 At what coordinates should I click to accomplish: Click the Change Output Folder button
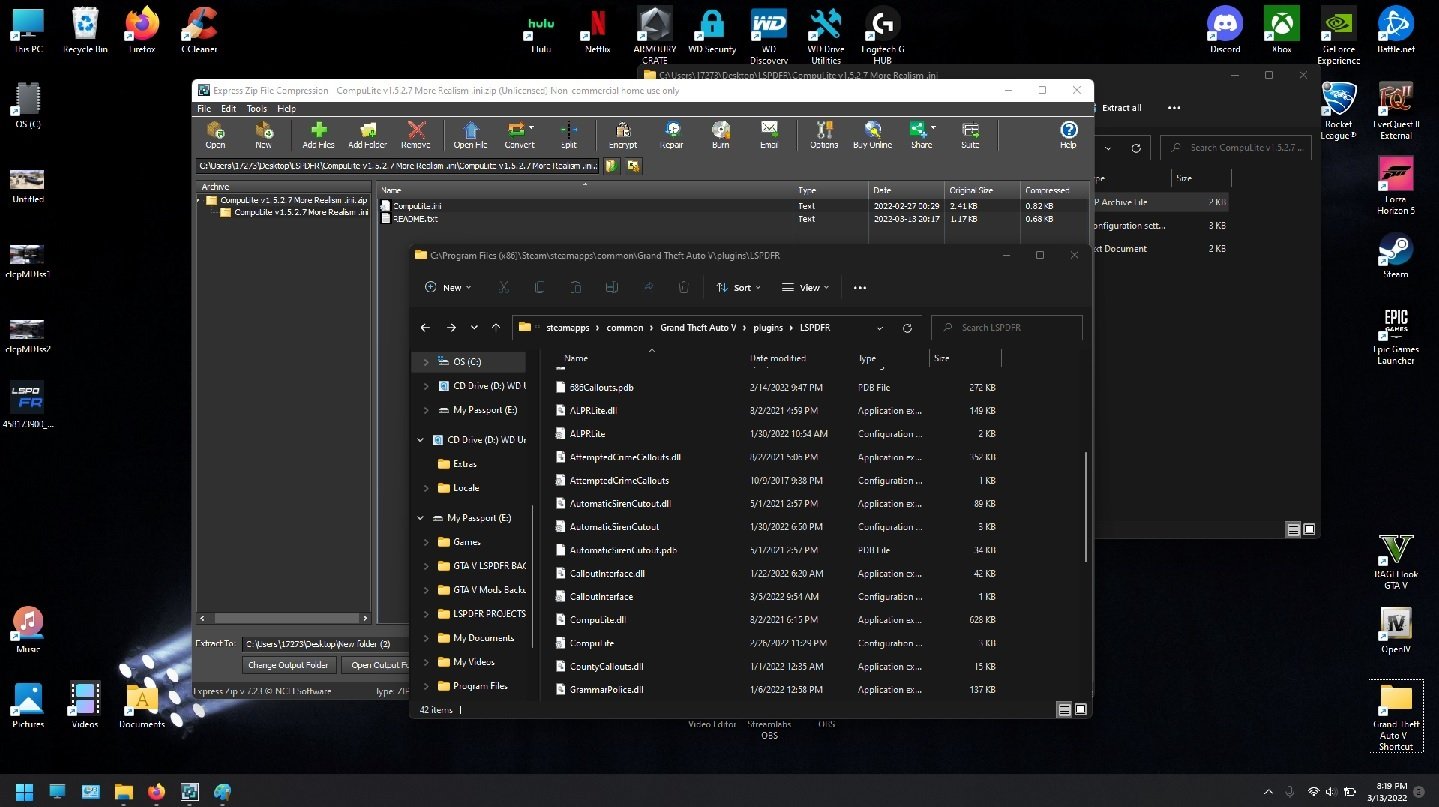[288, 665]
